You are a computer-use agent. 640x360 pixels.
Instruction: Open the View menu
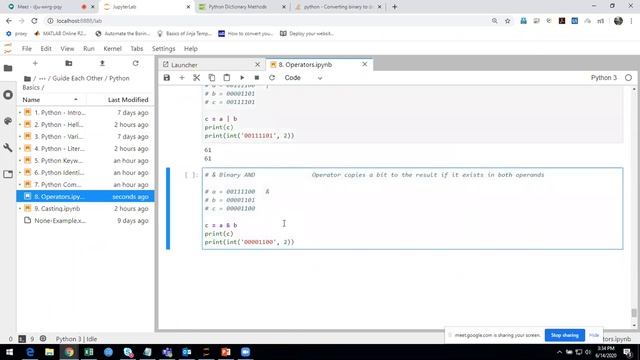(x=67, y=49)
